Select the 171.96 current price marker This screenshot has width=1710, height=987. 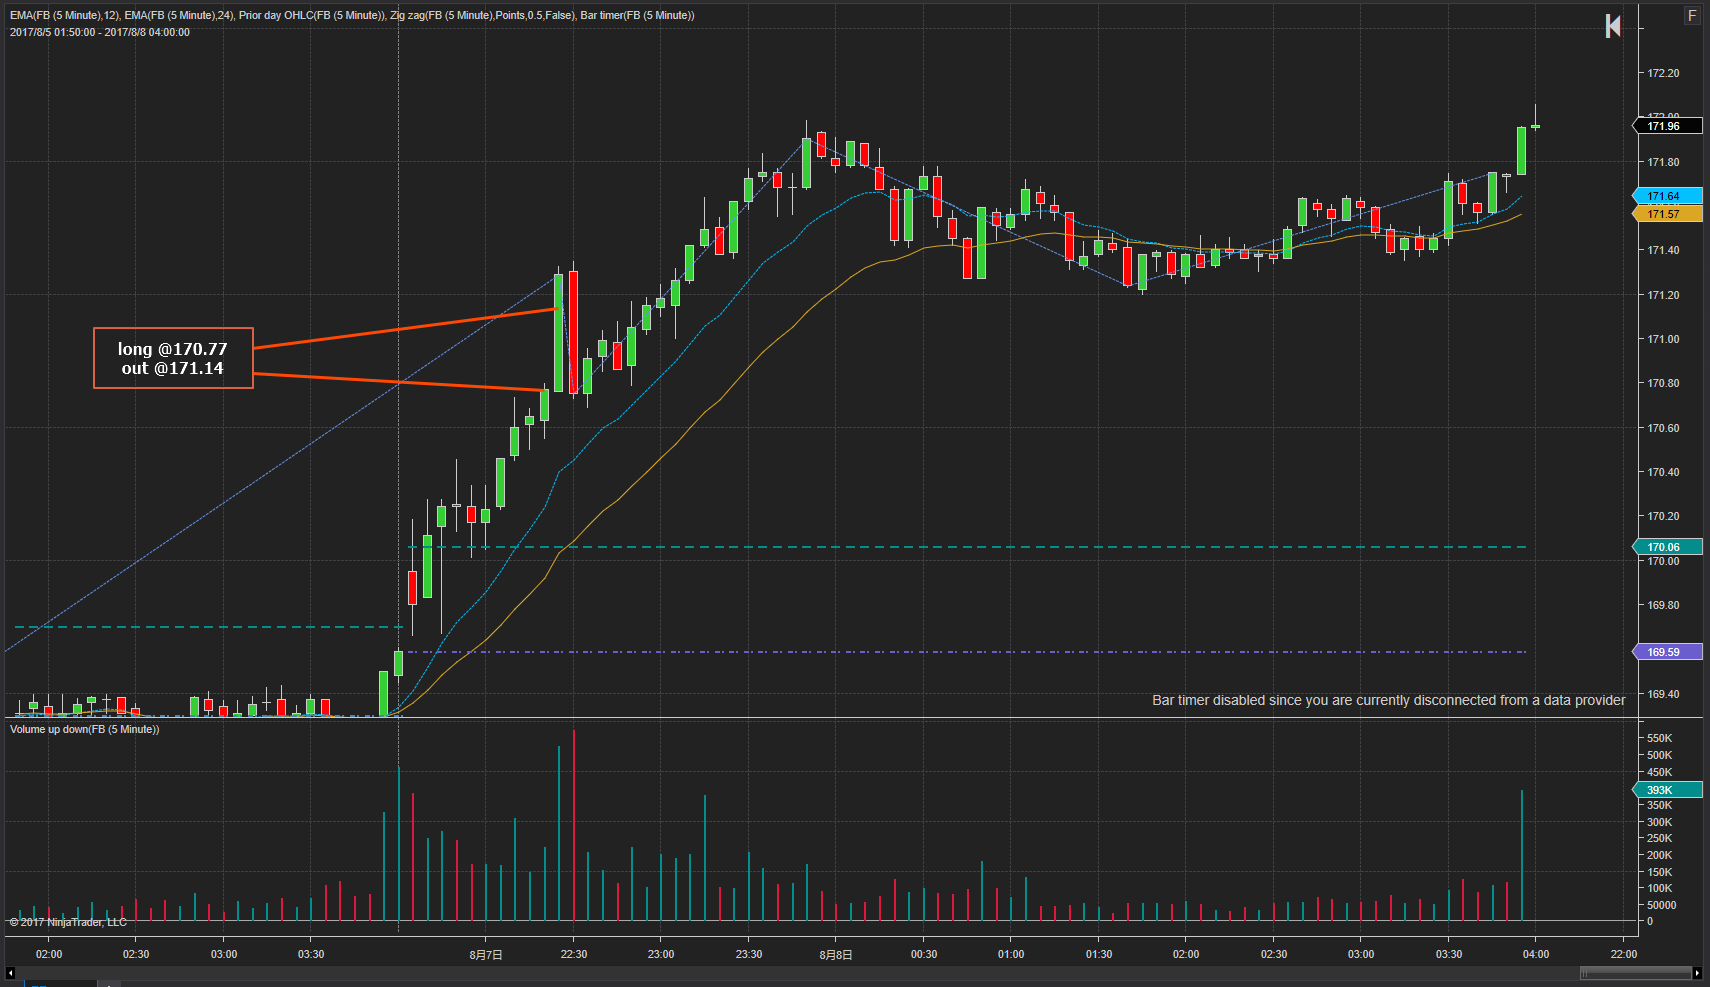(1668, 126)
